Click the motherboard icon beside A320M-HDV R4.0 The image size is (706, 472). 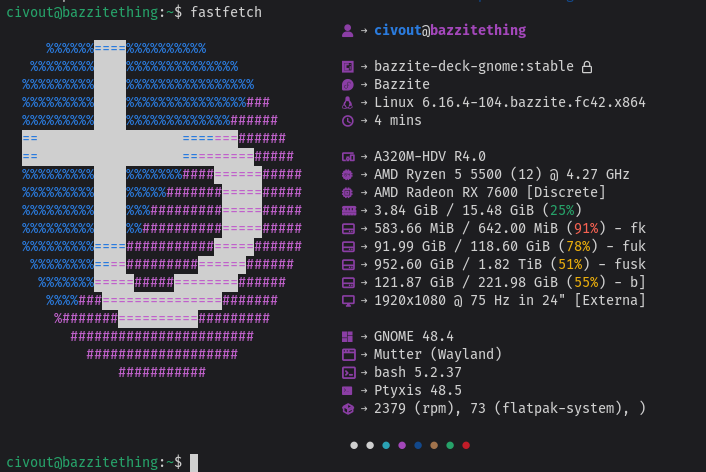(x=348, y=157)
